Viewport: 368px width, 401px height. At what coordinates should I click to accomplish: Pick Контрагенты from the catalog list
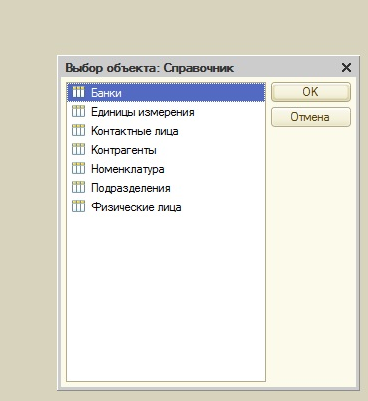pos(166,150)
